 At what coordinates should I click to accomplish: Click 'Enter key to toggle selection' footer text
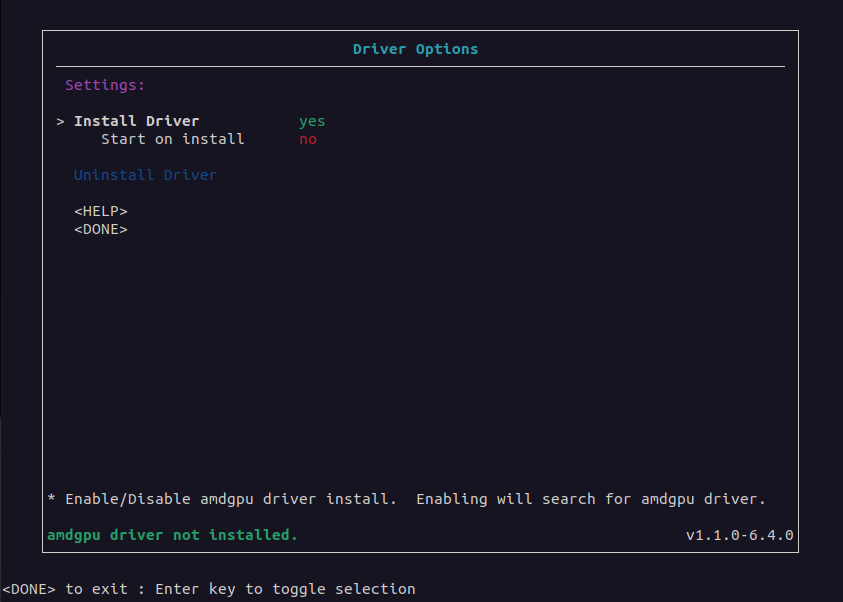point(285,589)
